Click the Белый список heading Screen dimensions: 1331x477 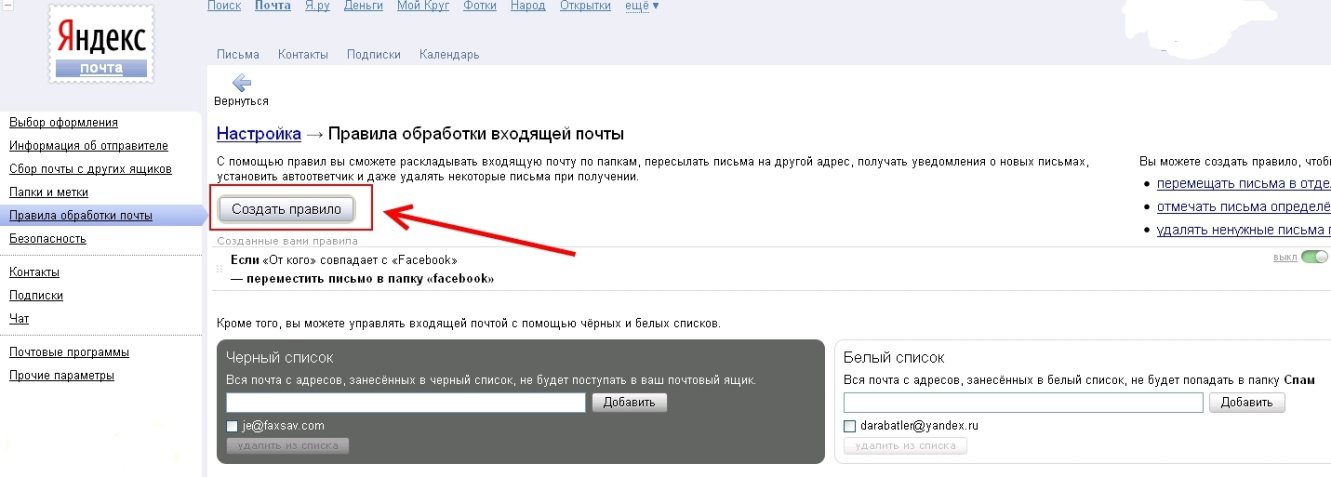click(x=894, y=357)
